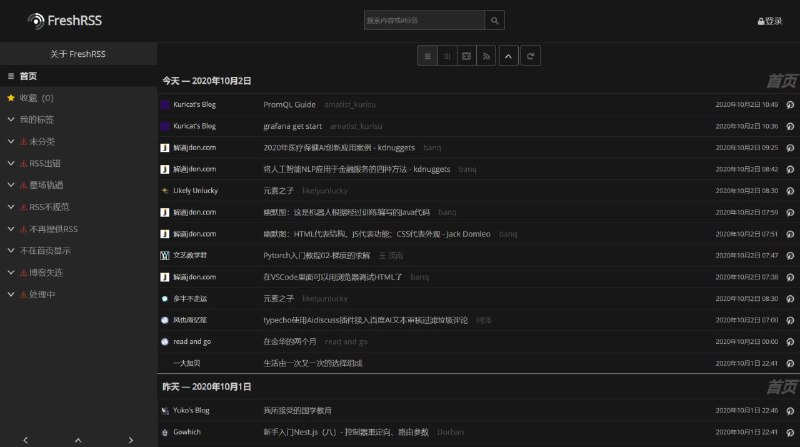Go to previous article using left arrow
Screen dimensions: 800x447
click(x=26, y=439)
